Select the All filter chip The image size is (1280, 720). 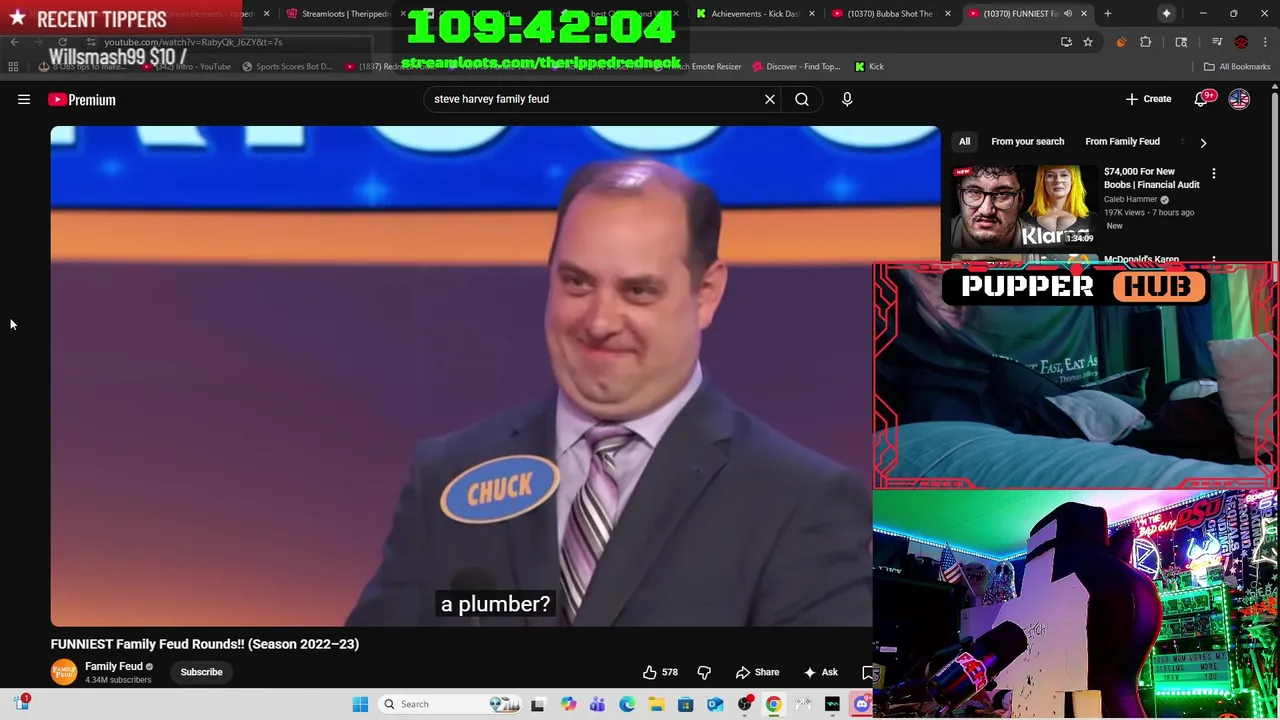[964, 141]
